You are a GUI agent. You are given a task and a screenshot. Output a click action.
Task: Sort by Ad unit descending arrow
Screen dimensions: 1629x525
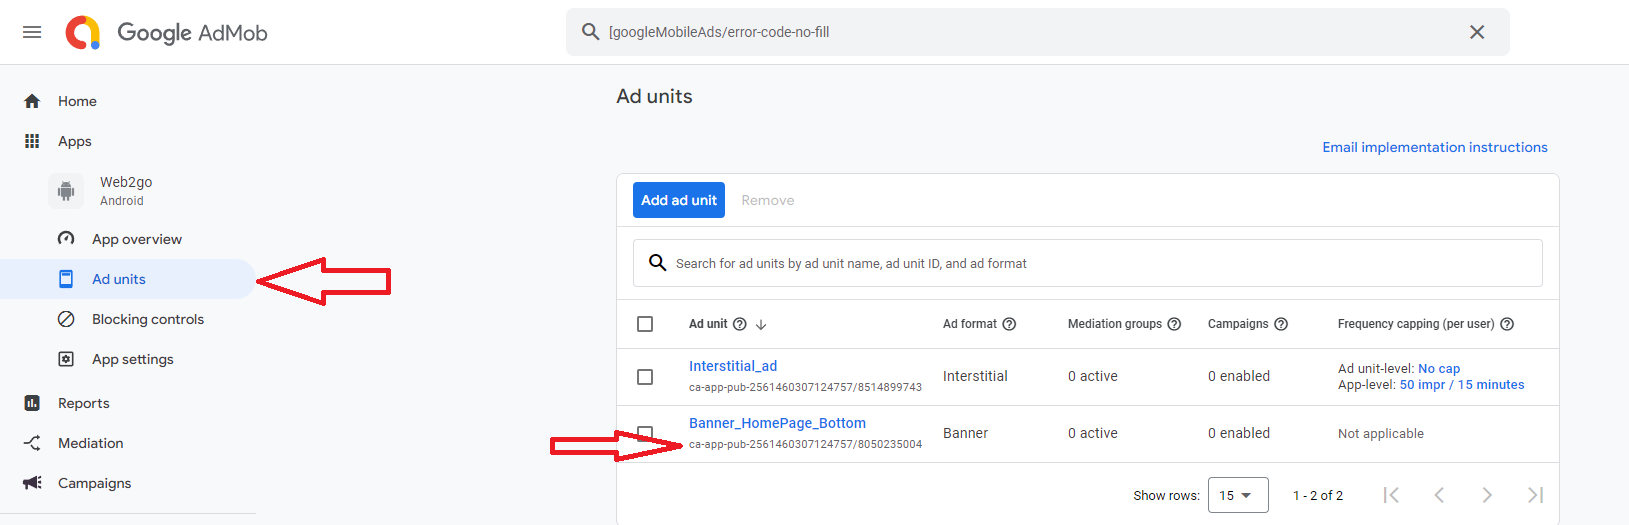tap(761, 324)
